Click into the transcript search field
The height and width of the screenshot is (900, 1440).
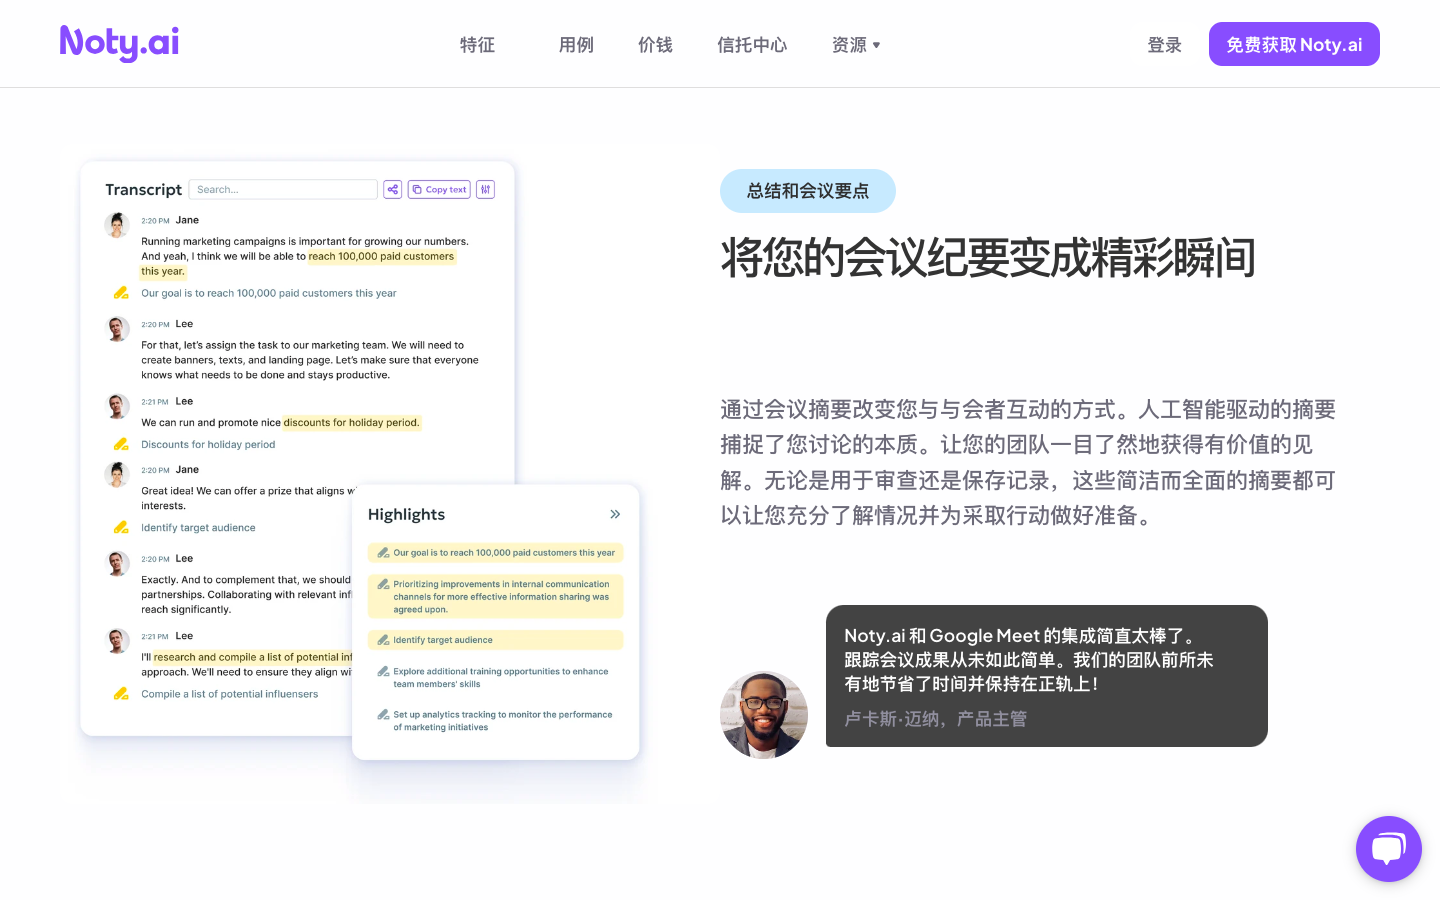(x=283, y=189)
